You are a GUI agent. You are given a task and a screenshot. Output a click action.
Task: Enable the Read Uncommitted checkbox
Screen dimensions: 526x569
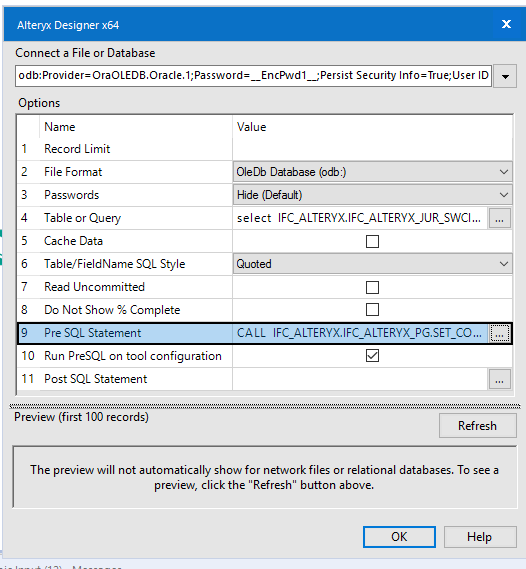point(372,287)
